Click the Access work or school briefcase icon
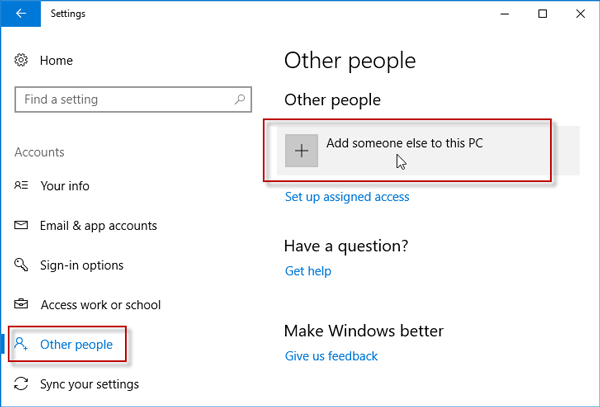 (x=21, y=305)
